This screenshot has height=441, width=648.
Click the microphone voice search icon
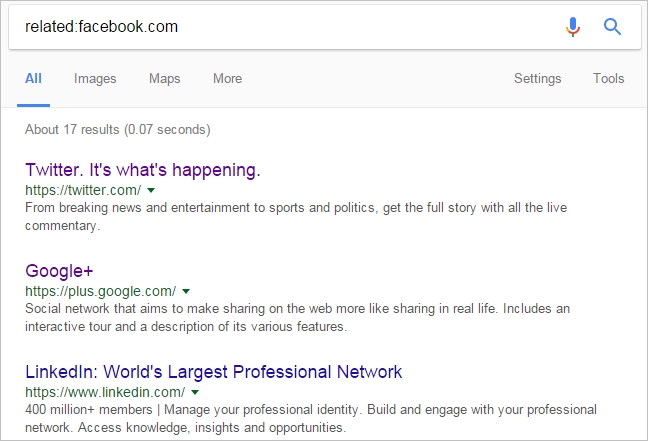(573, 27)
